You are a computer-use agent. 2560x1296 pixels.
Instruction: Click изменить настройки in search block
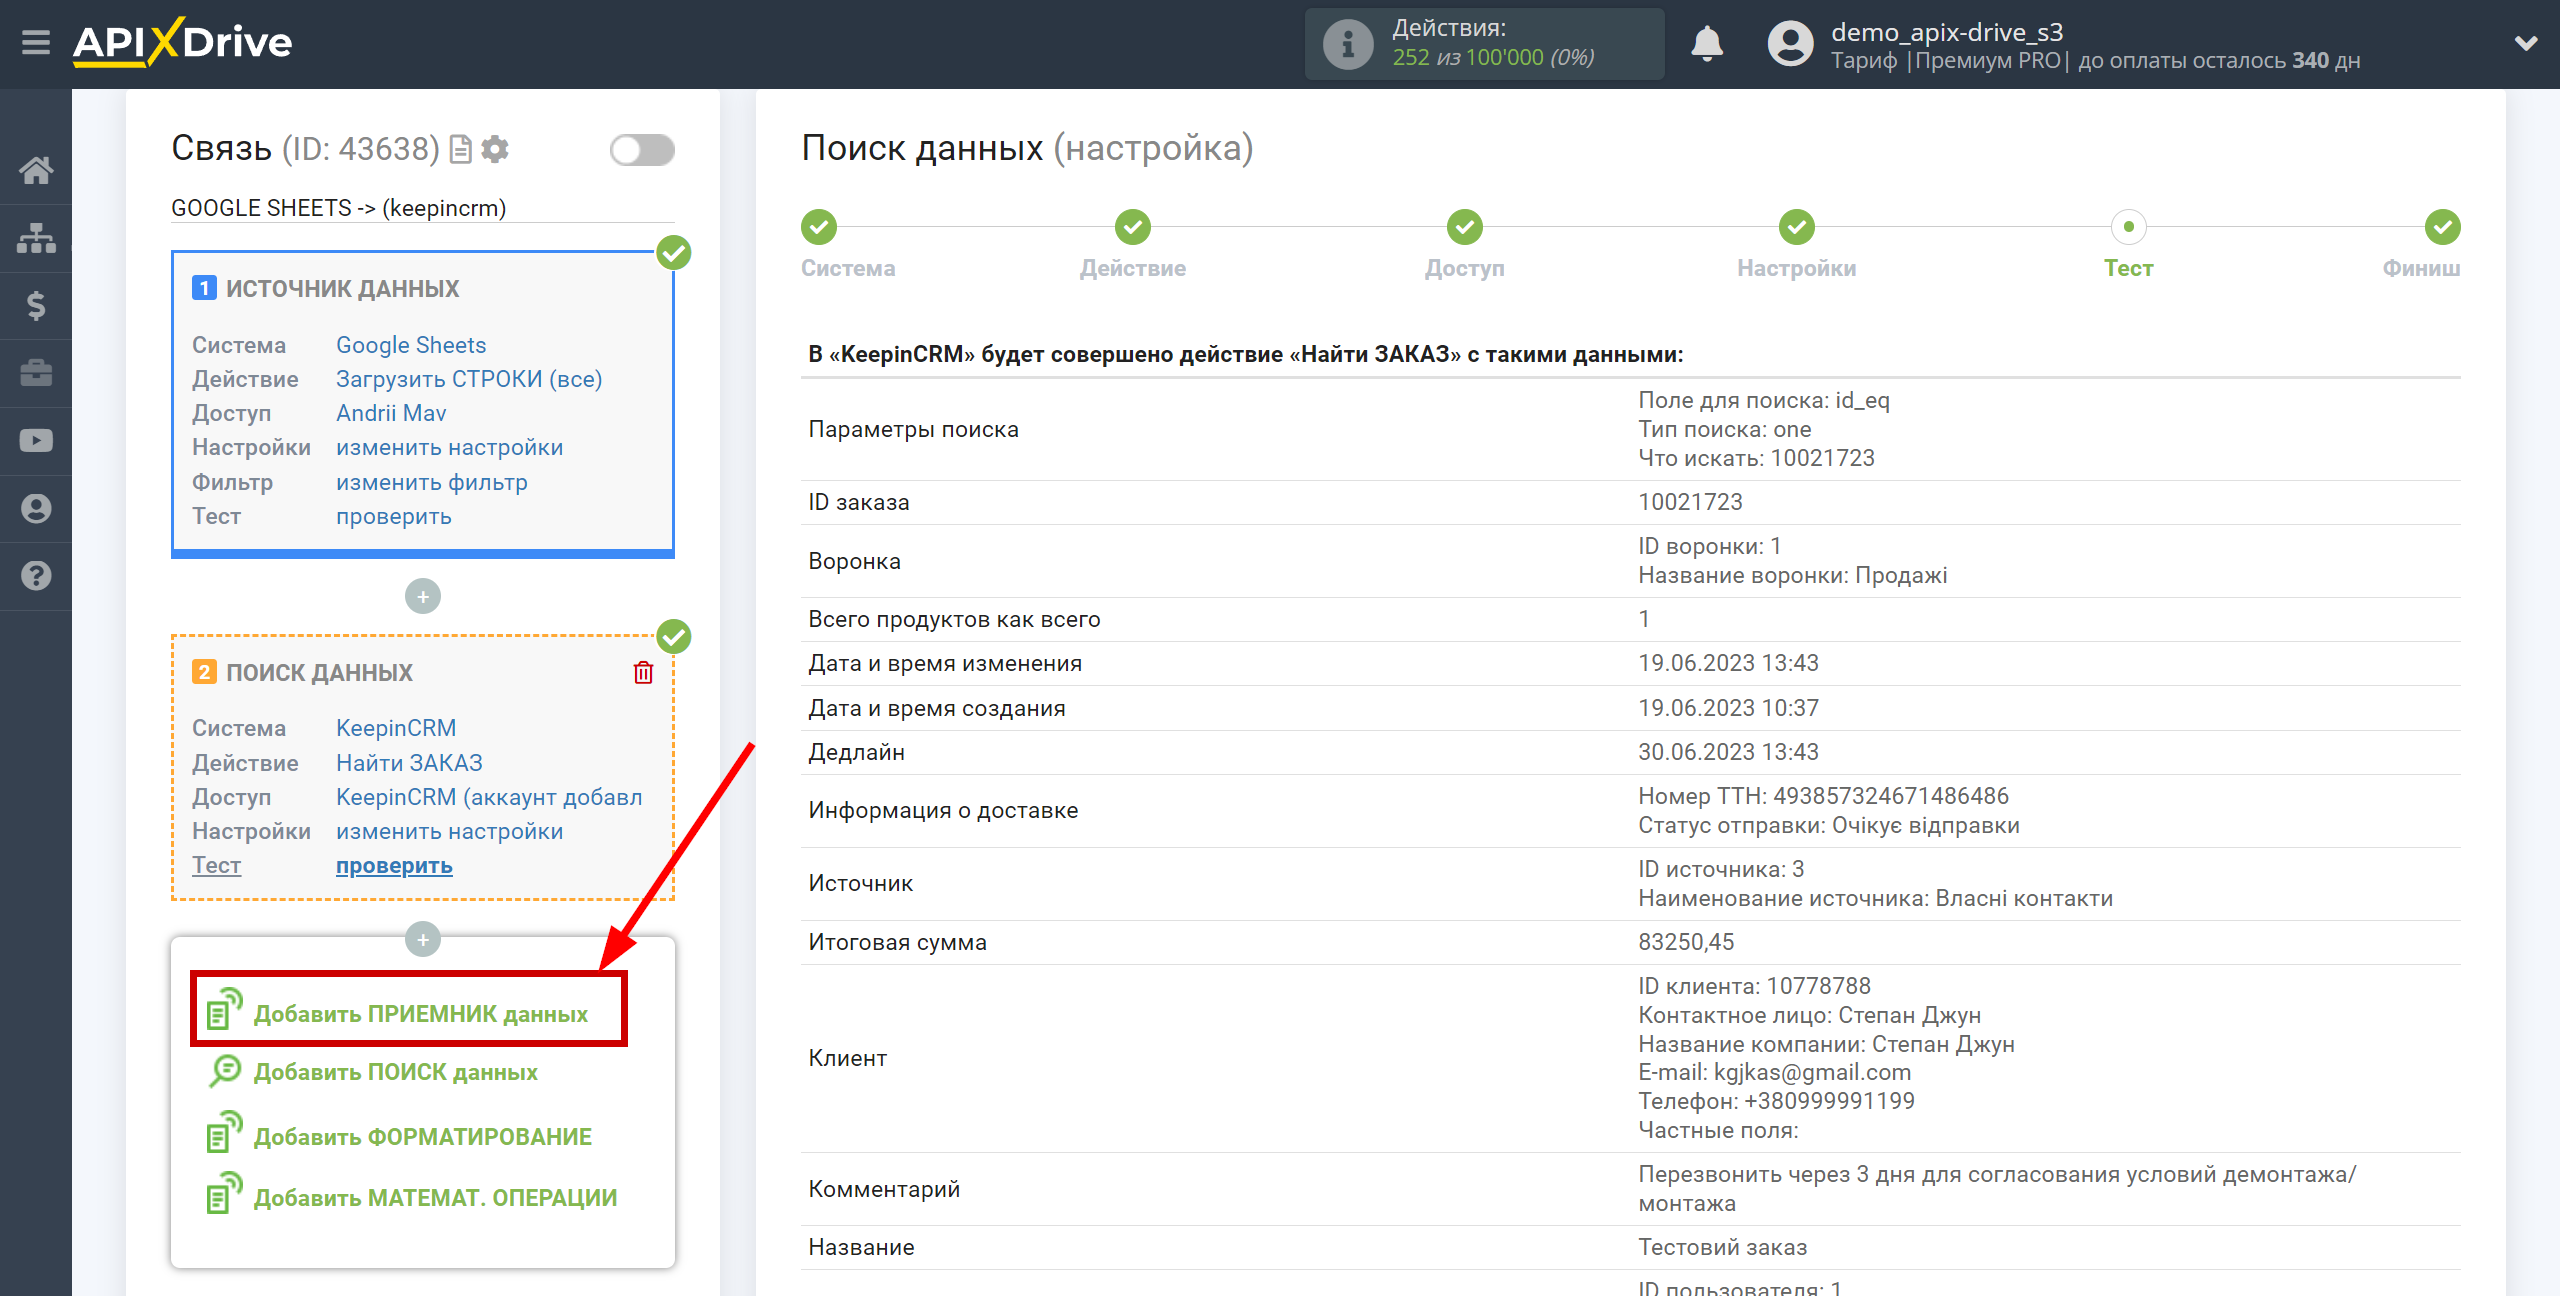coord(450,831)
